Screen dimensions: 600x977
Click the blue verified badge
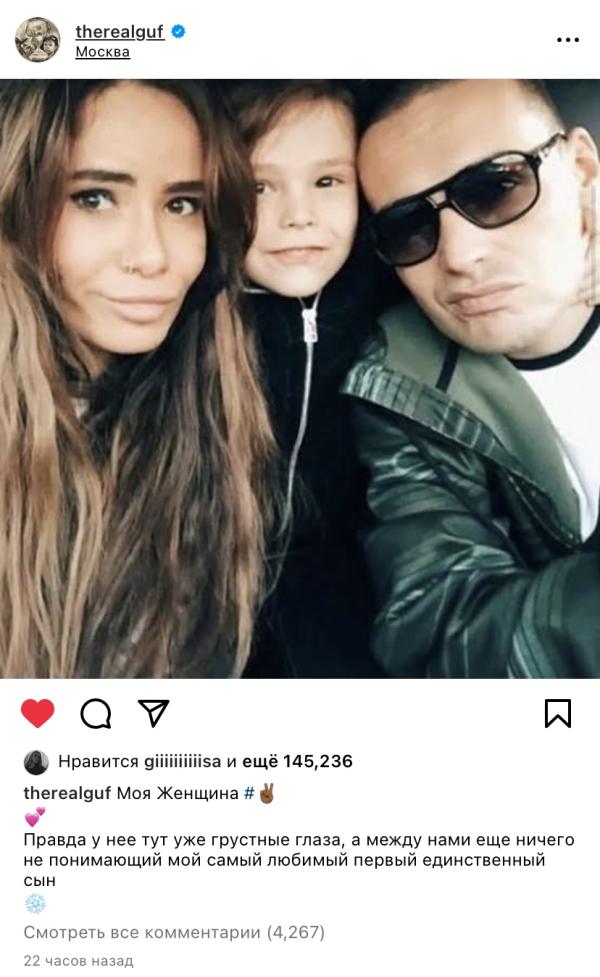tap(178, 31)
